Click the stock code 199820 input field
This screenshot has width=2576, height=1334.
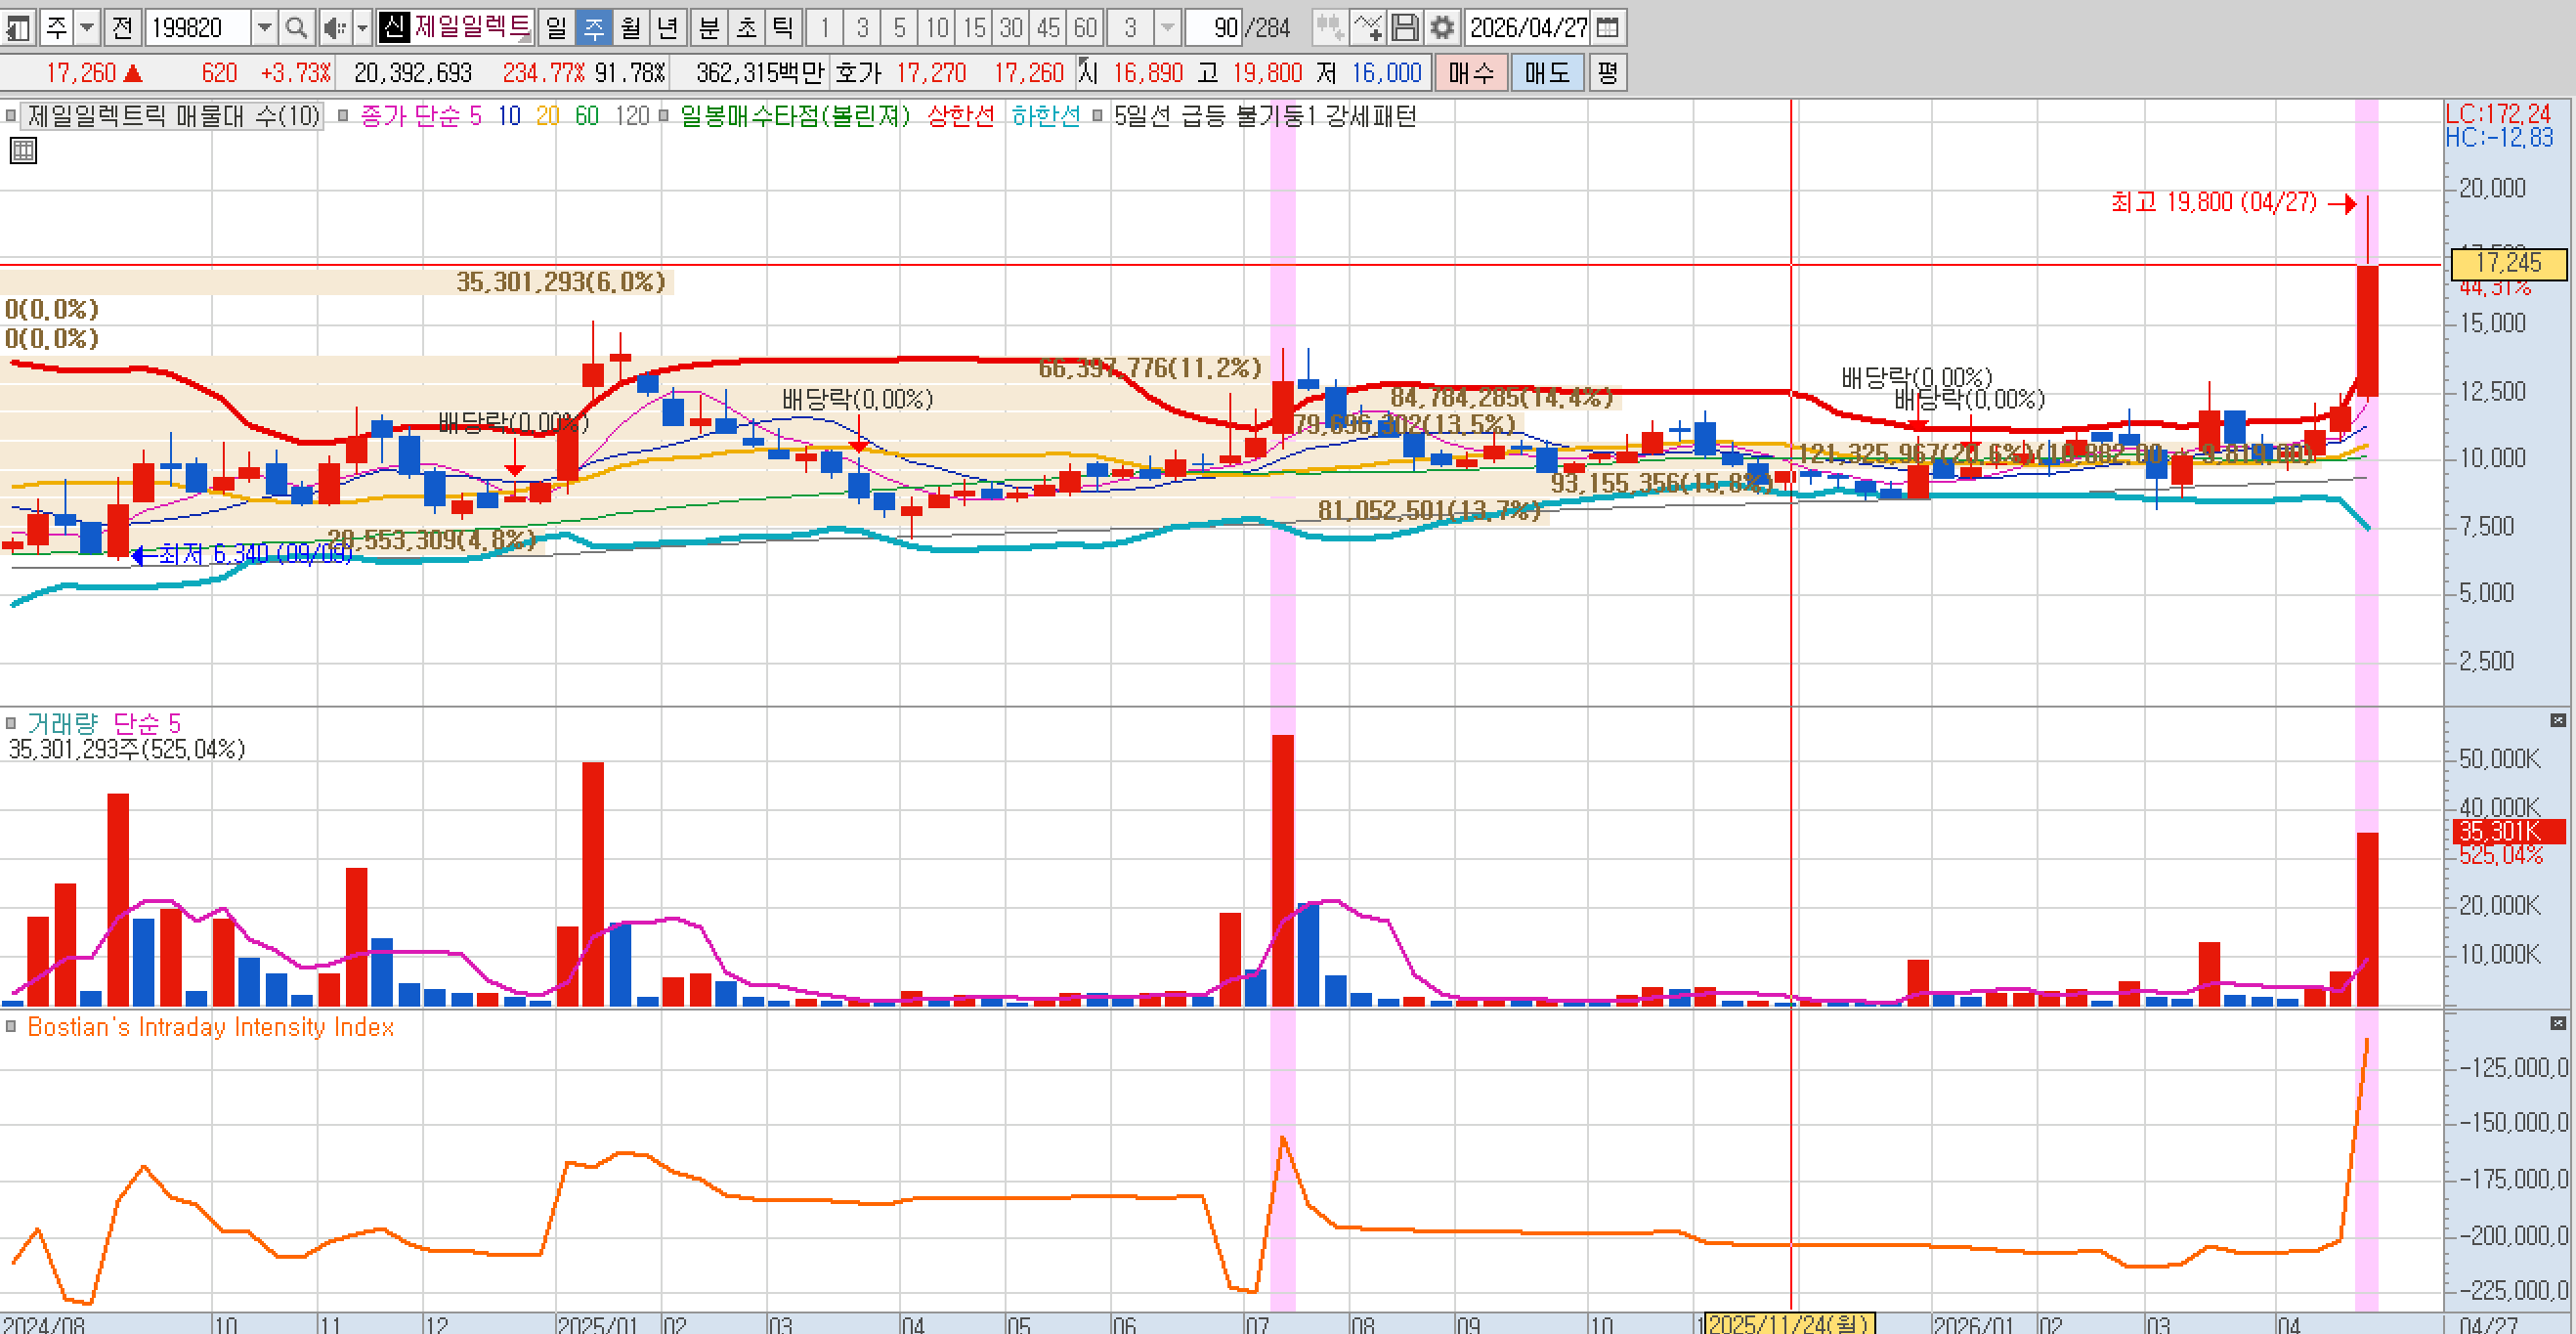(x=199, y=28)
